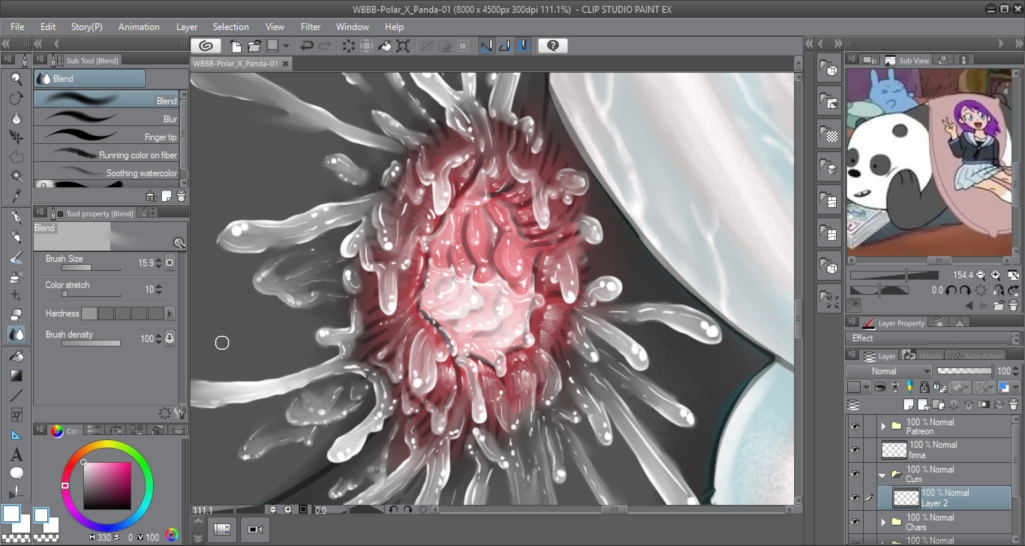The image size is (1025, 546).
Task: Expand the Chars layer folder
Action: click(883, 522)
